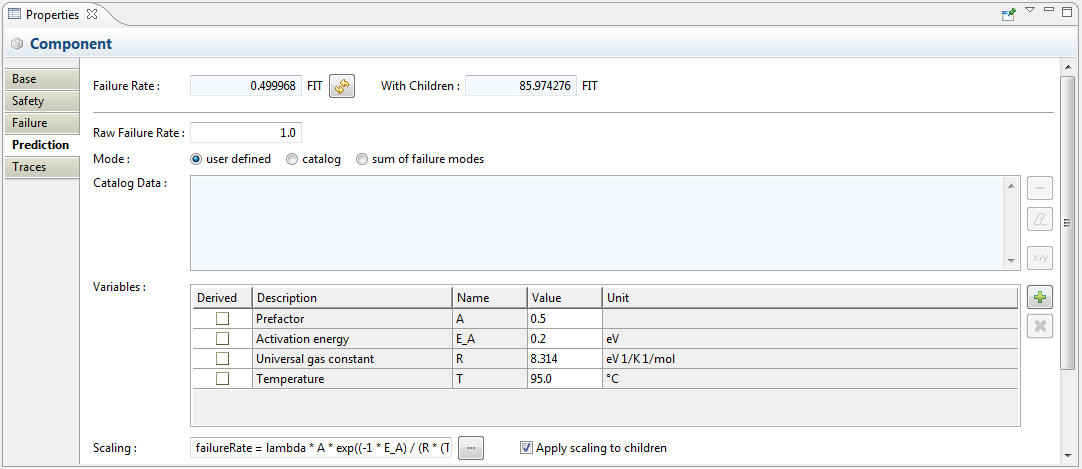Viewport: 1082px width, 469px height.
Task: Close the Properties view tab
Action: pos(92,14)
